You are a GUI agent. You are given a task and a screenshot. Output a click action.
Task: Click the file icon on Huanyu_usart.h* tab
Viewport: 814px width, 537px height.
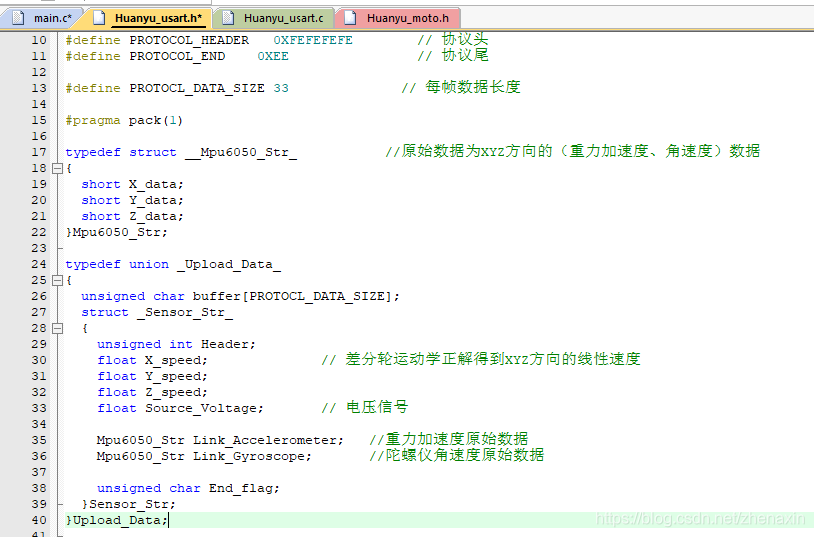[x=99, y=18]
